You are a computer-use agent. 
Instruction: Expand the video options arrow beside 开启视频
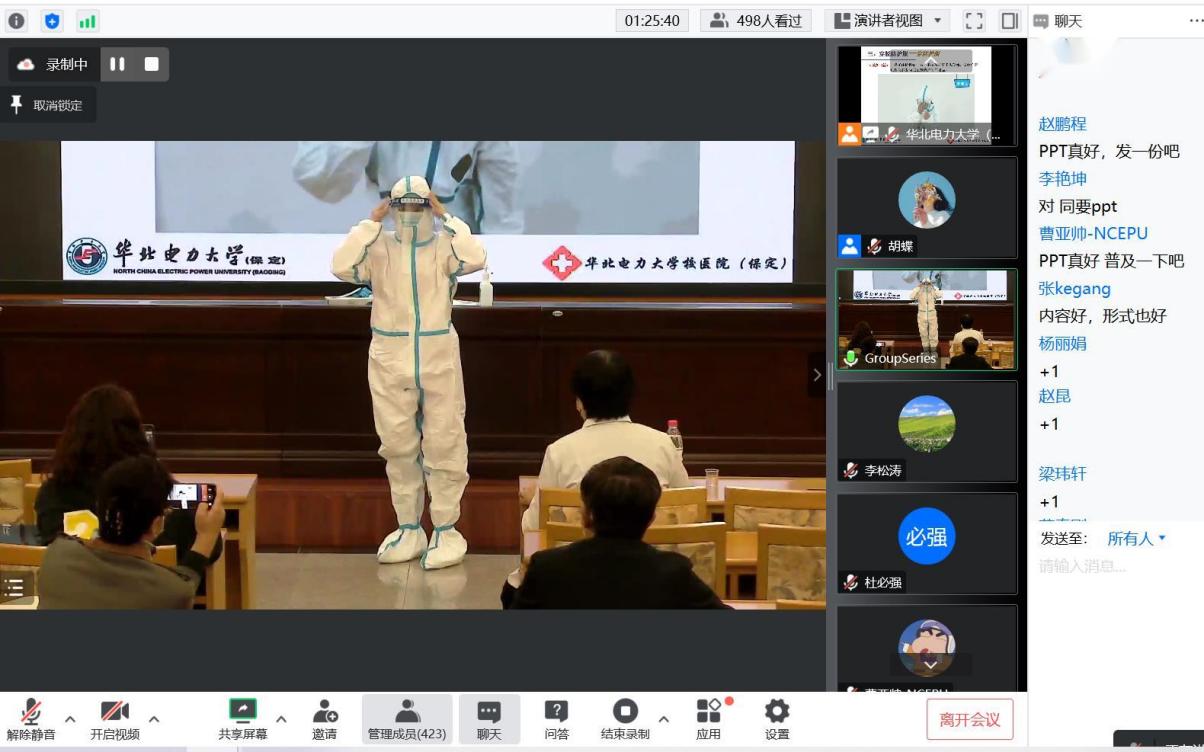coord(154,718)
